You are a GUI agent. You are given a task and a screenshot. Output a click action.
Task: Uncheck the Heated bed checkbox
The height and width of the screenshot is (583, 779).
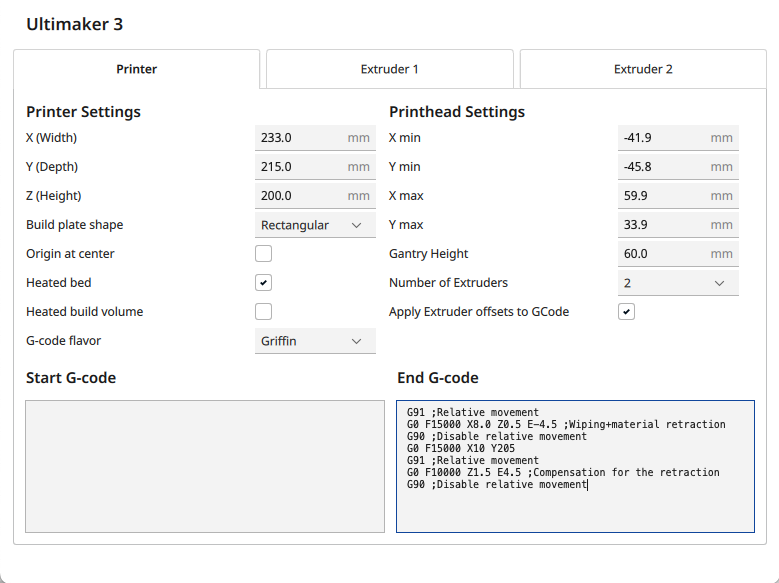click(264, 283)
